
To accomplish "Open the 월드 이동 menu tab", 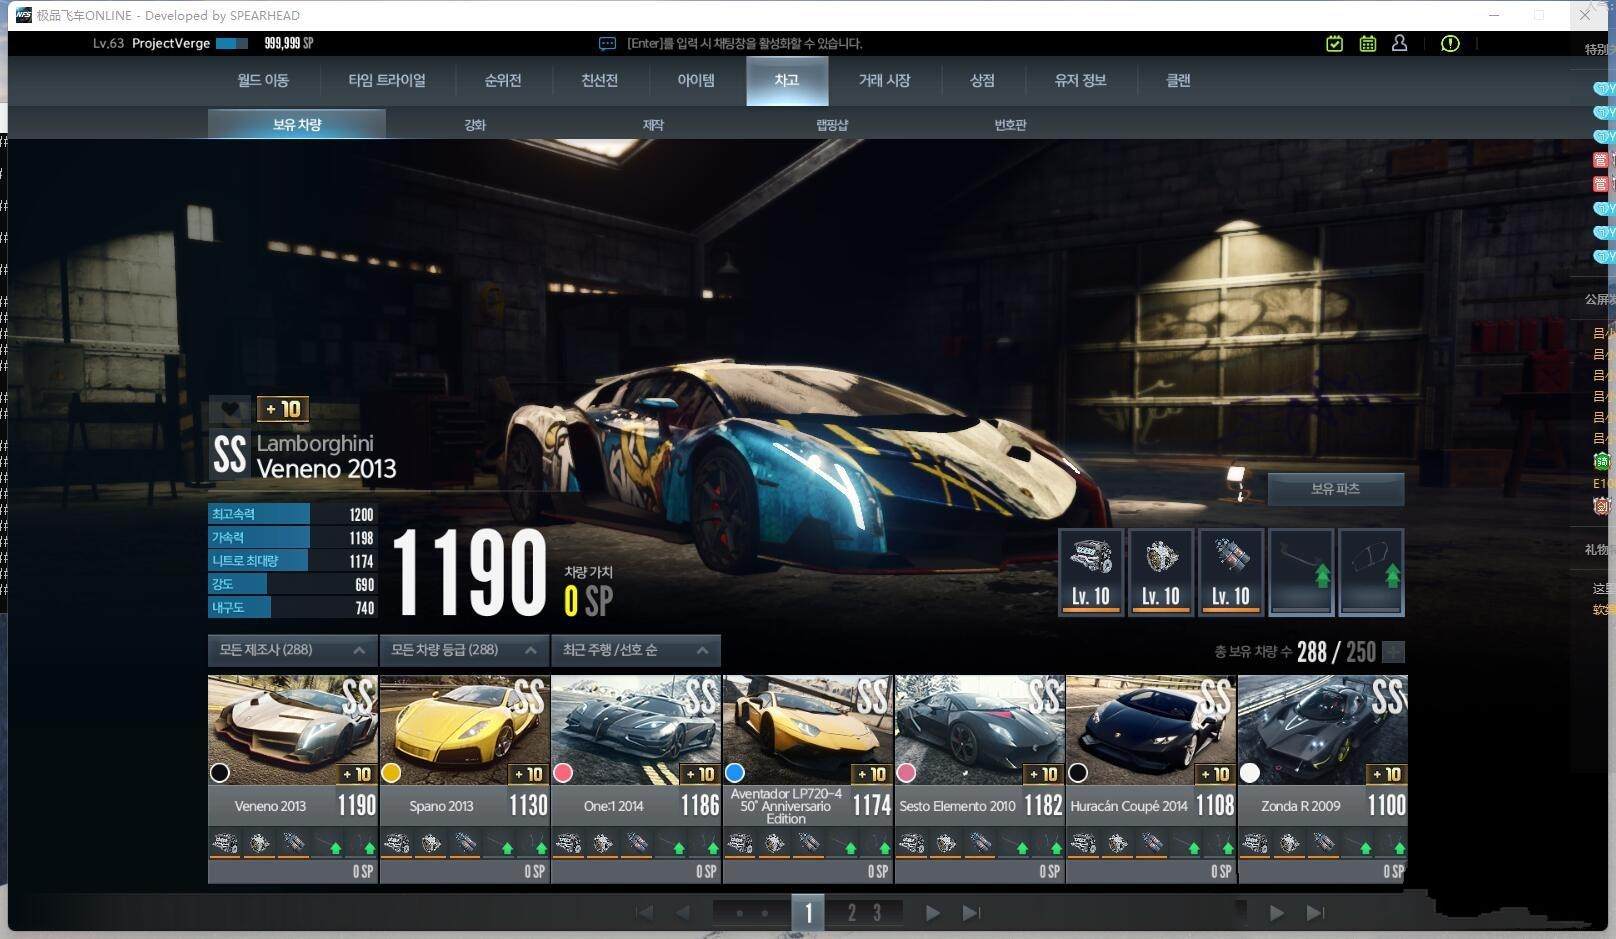I will tap(263, 80).
